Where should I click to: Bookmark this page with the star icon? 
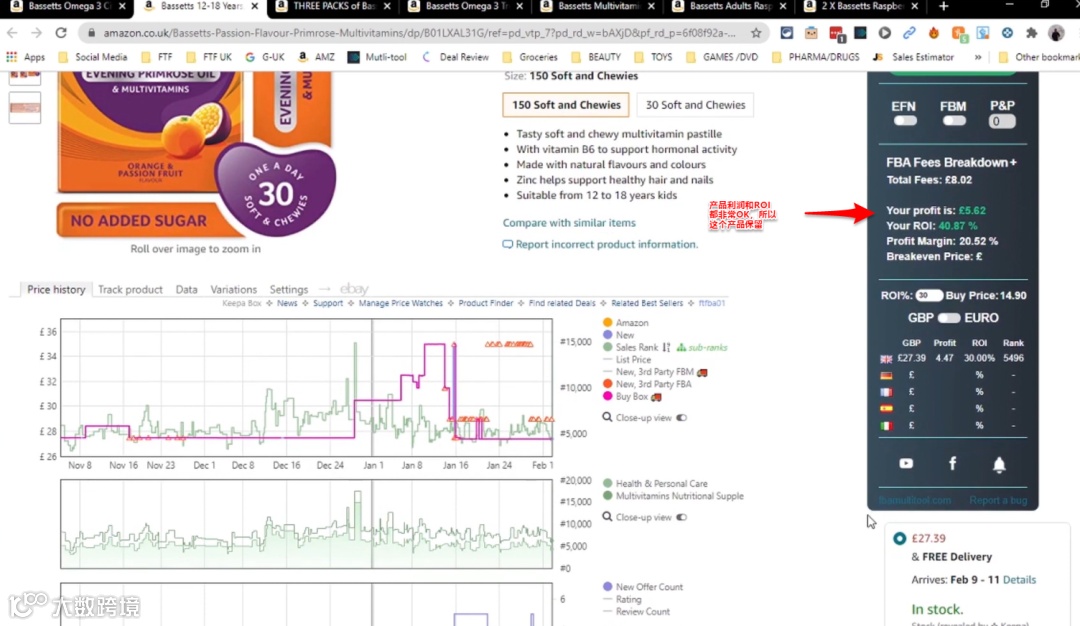coord(756,32)
